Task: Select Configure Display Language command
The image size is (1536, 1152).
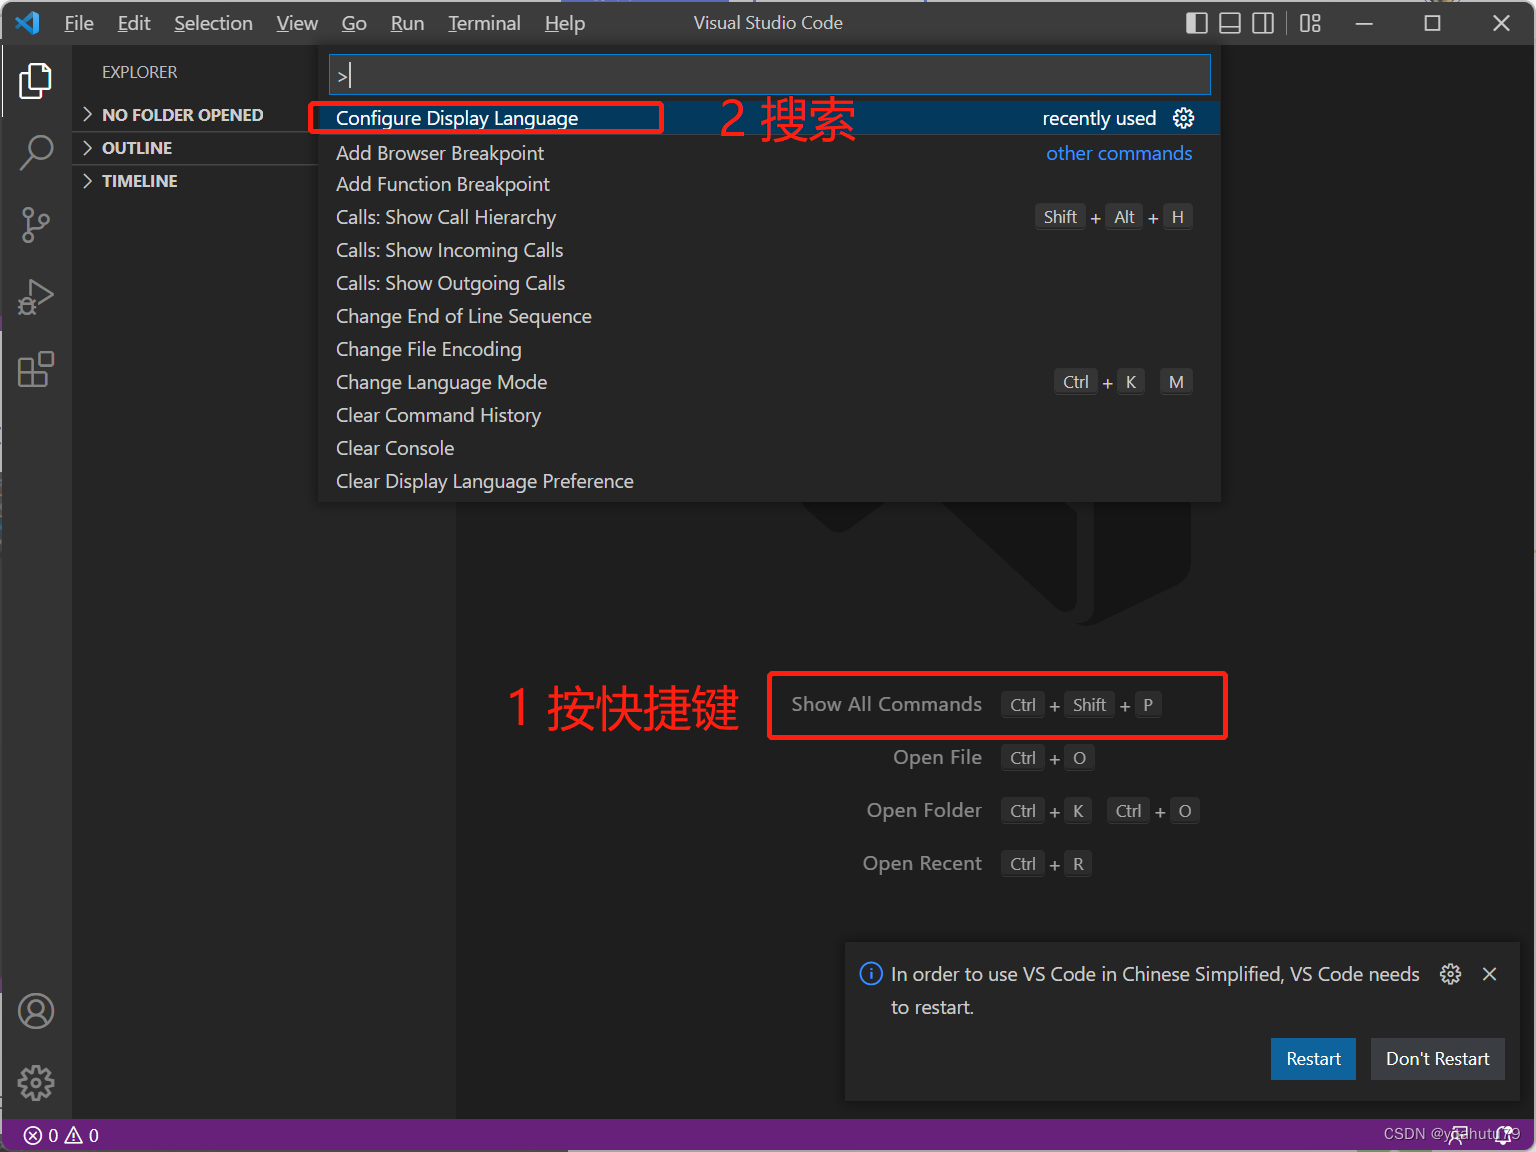Action: 769,118
